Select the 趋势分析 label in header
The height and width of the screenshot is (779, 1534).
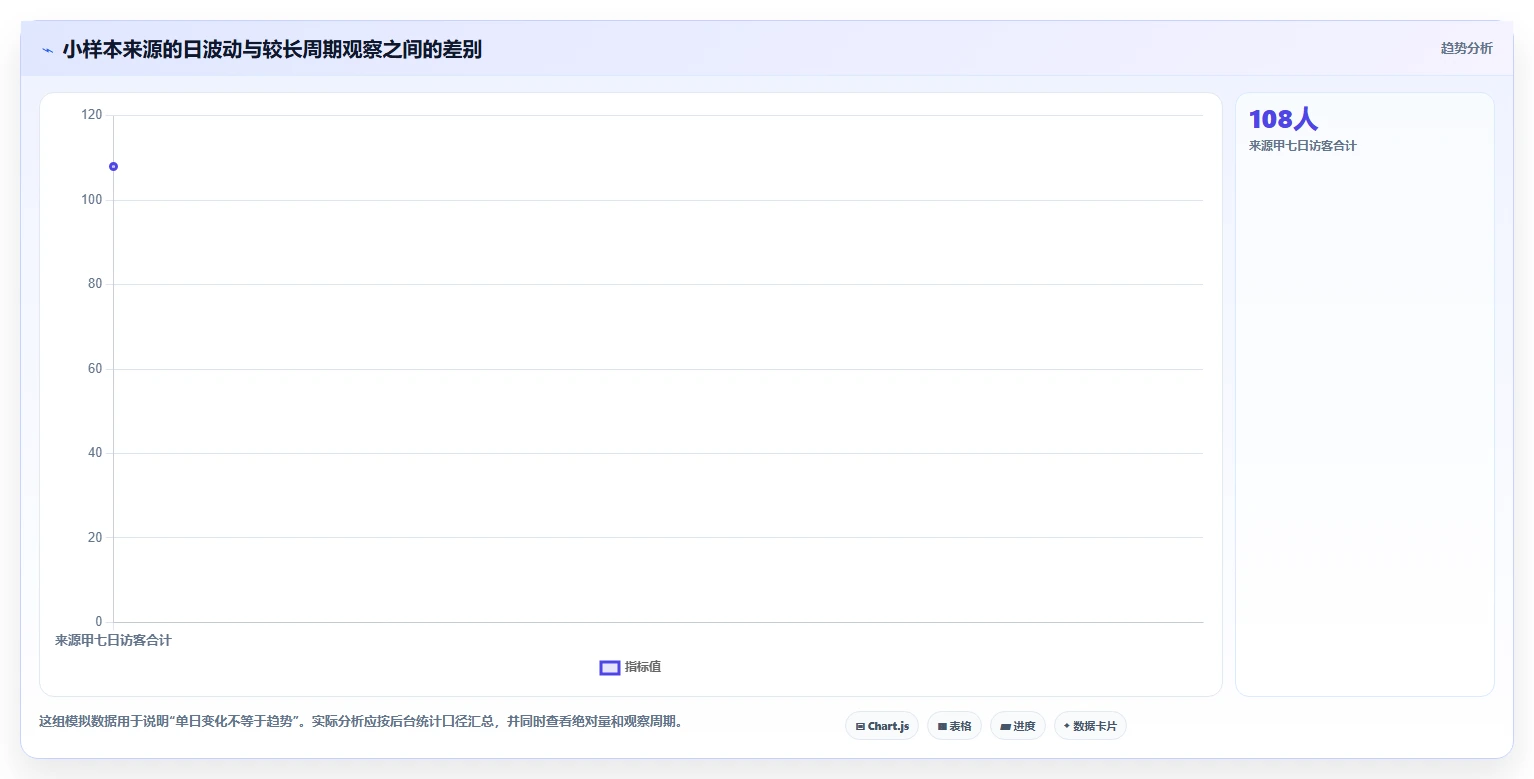[x=1466, y=49]
